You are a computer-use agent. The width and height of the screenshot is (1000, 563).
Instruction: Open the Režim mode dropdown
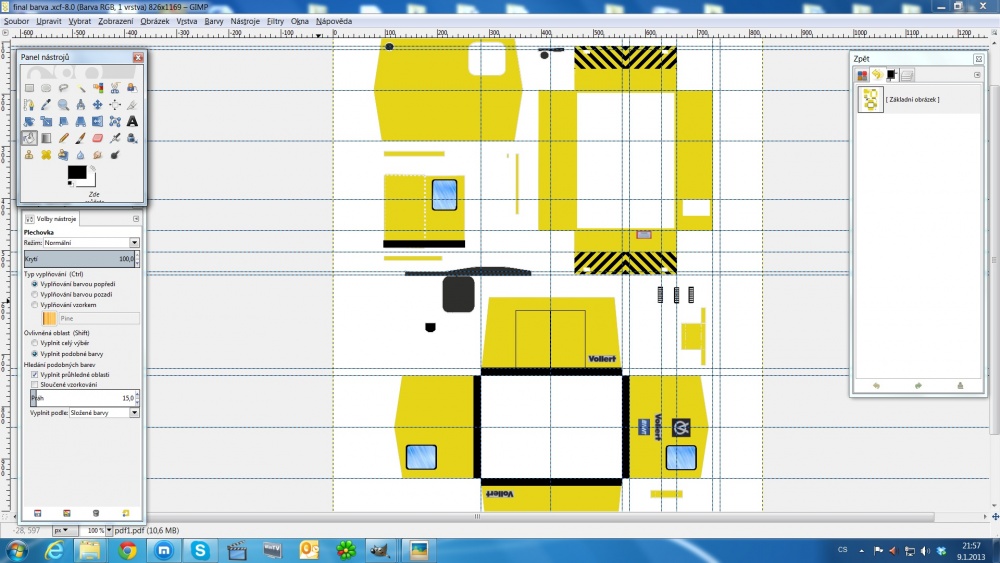[91, 243]
